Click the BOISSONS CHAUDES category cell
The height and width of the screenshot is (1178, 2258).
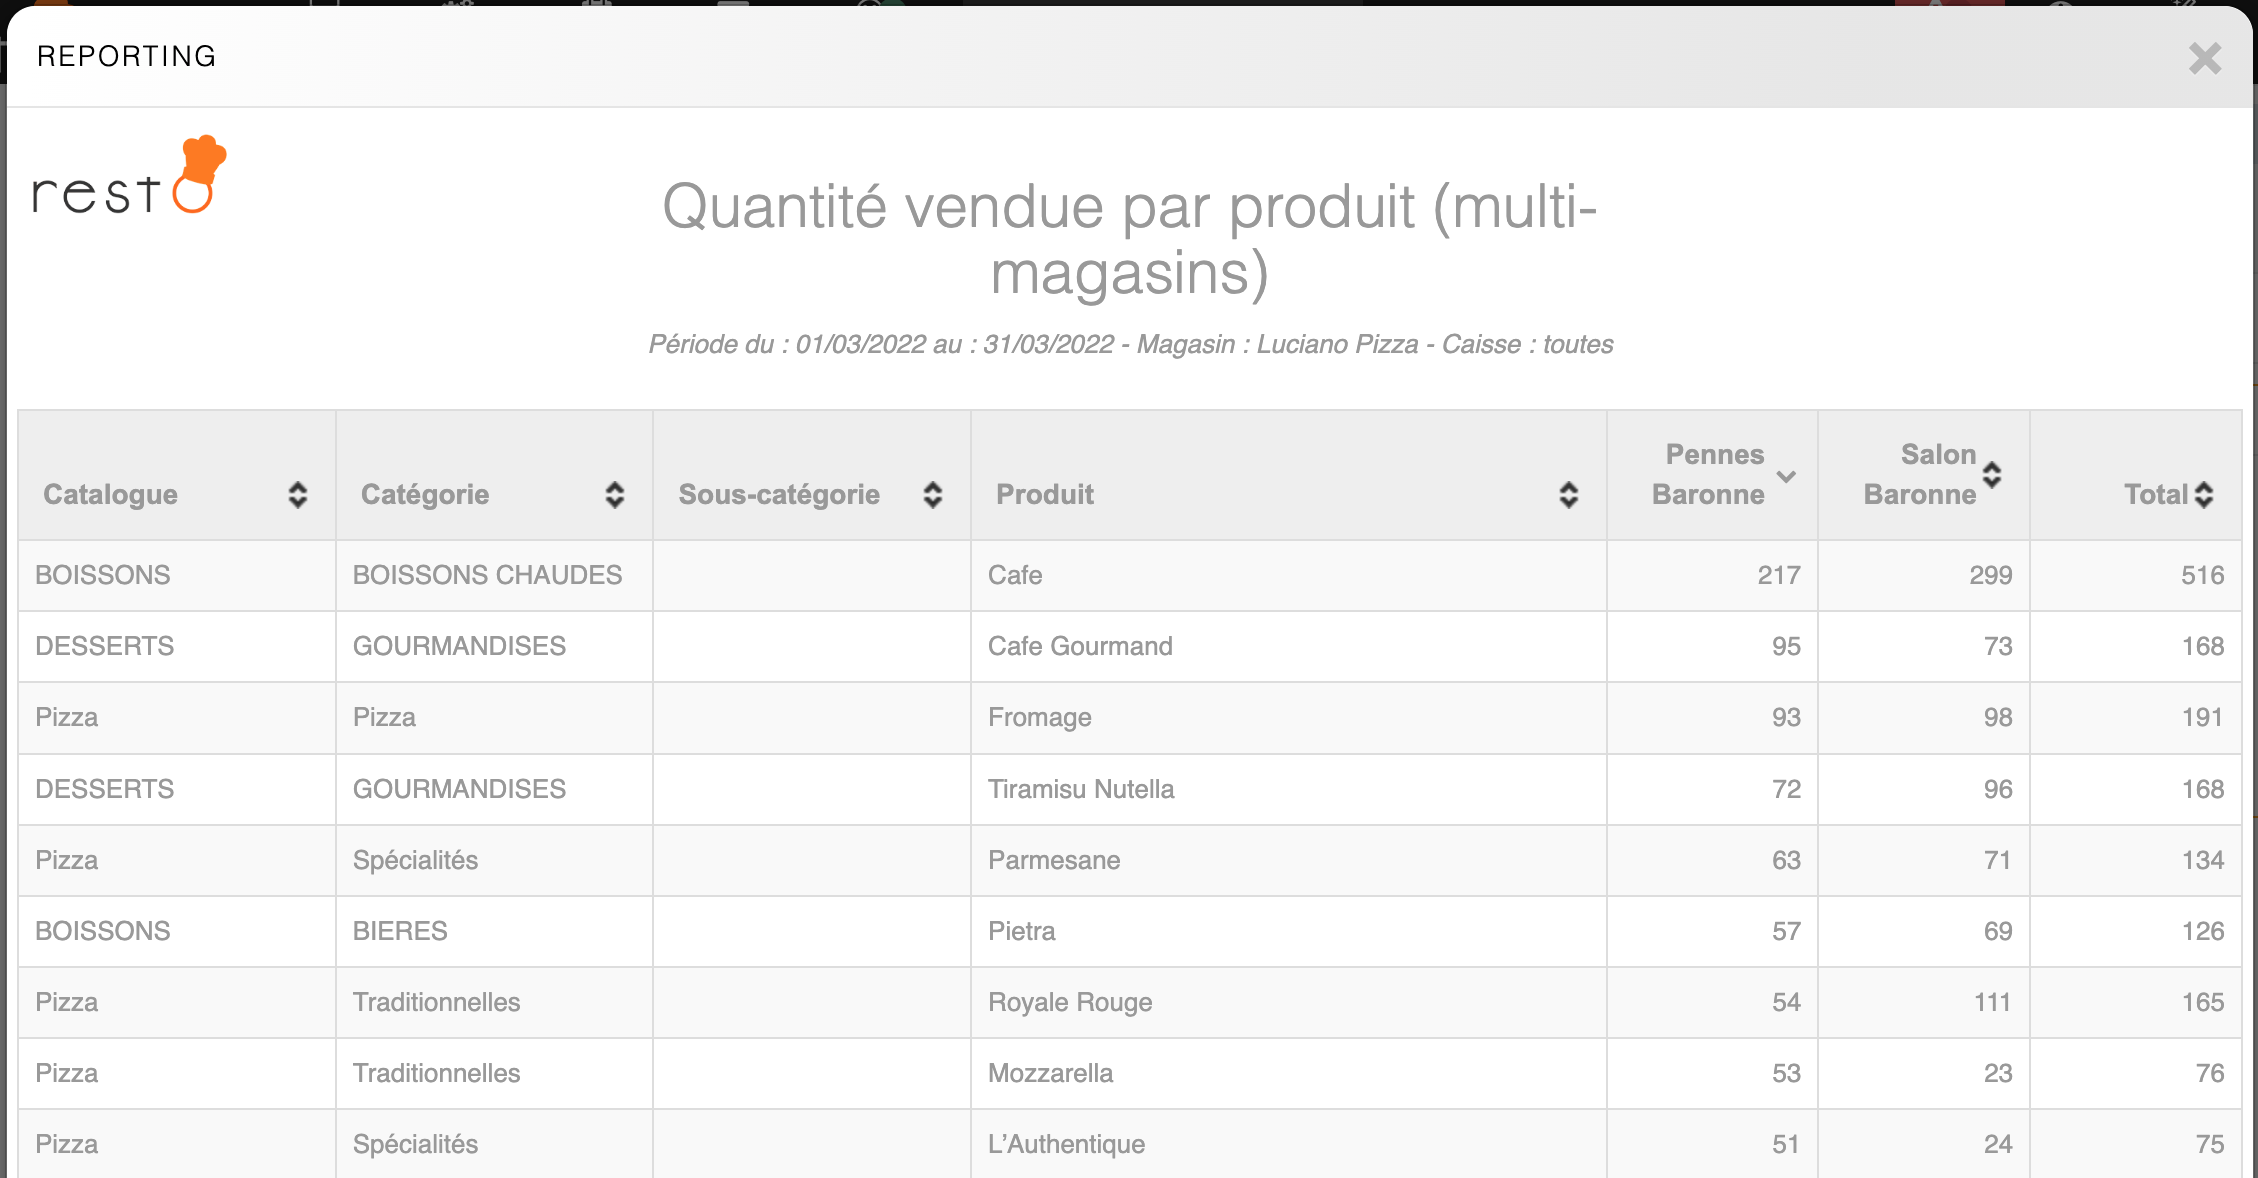click(x=487, y=575)
